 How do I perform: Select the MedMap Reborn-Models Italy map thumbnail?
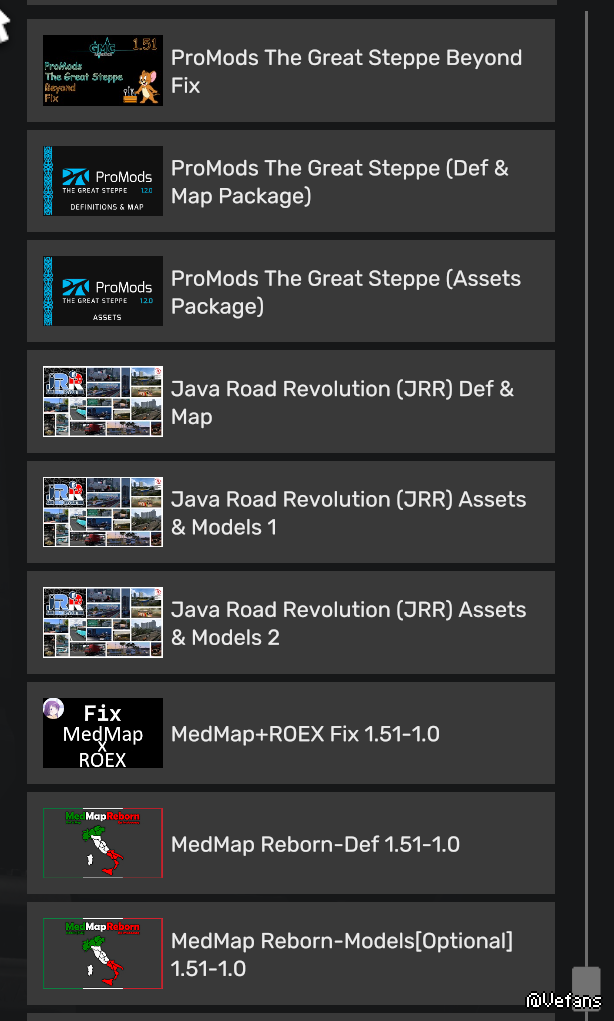tap(102, 953)
